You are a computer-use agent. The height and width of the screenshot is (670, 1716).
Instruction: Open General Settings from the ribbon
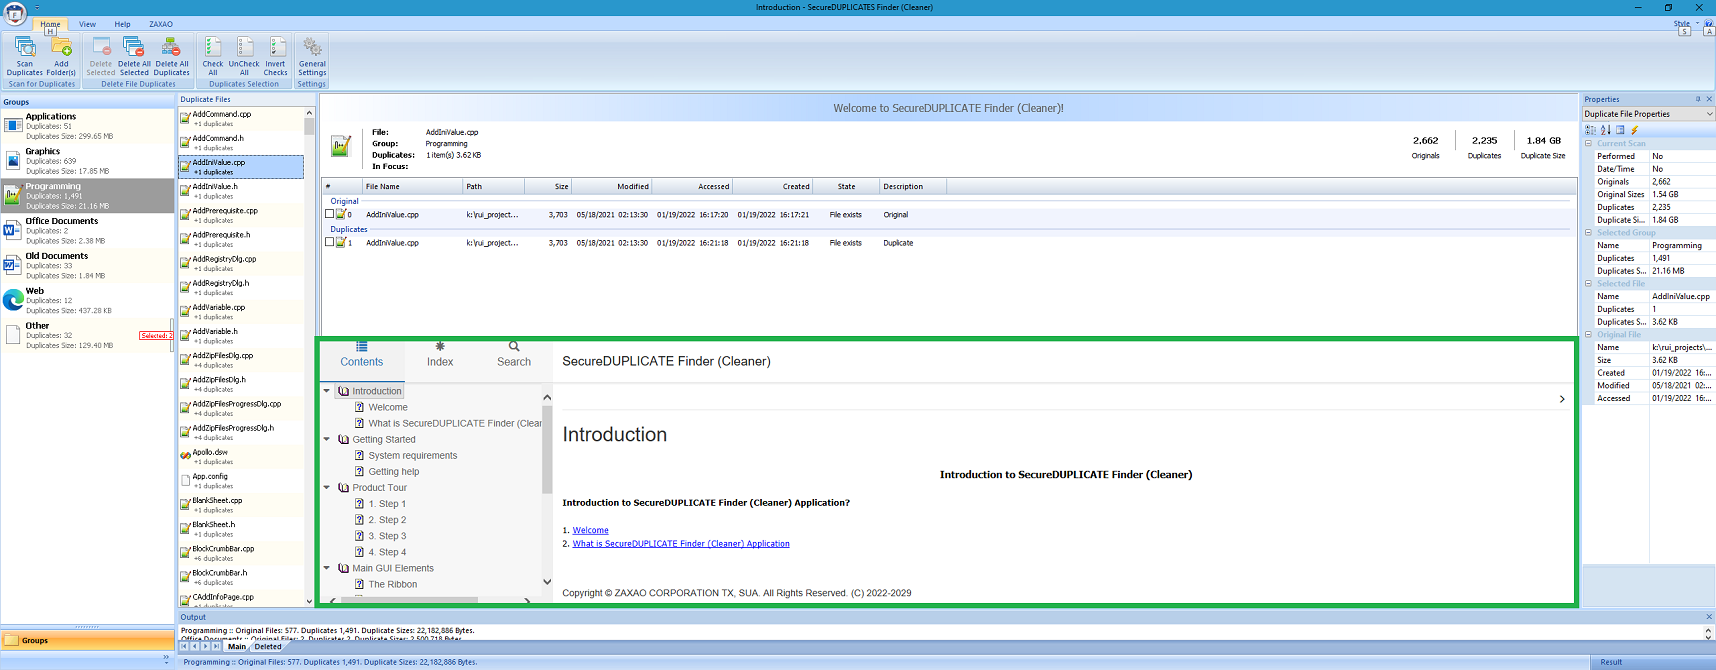pyautogui.click(x=312, y=57)
